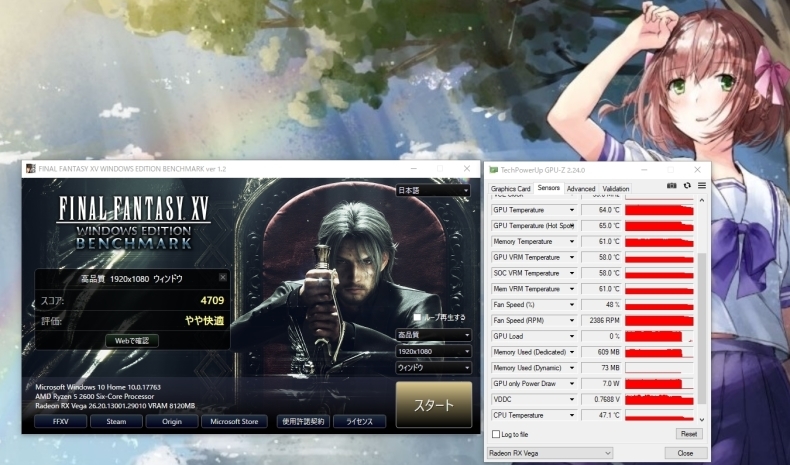Dismiss the score panel with its X icon

tap(223, 277)
